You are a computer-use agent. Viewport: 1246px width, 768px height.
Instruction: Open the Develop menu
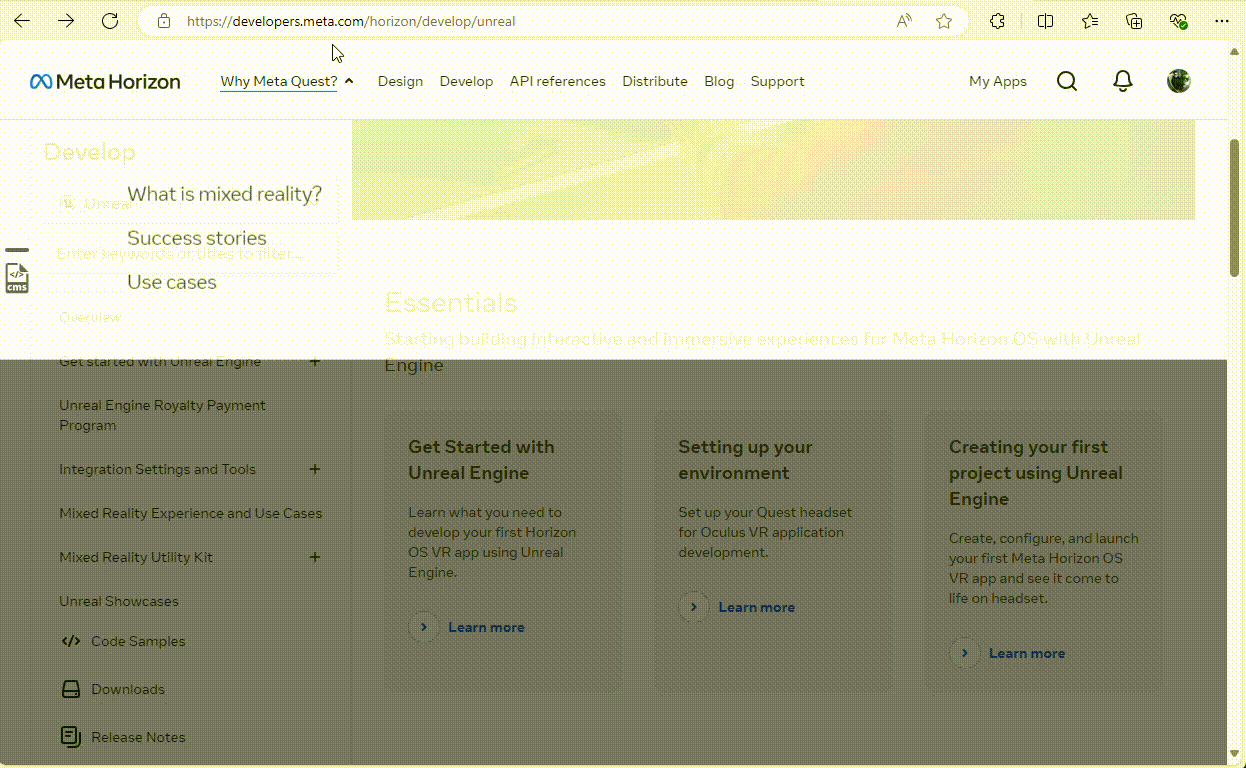(466, 82)
